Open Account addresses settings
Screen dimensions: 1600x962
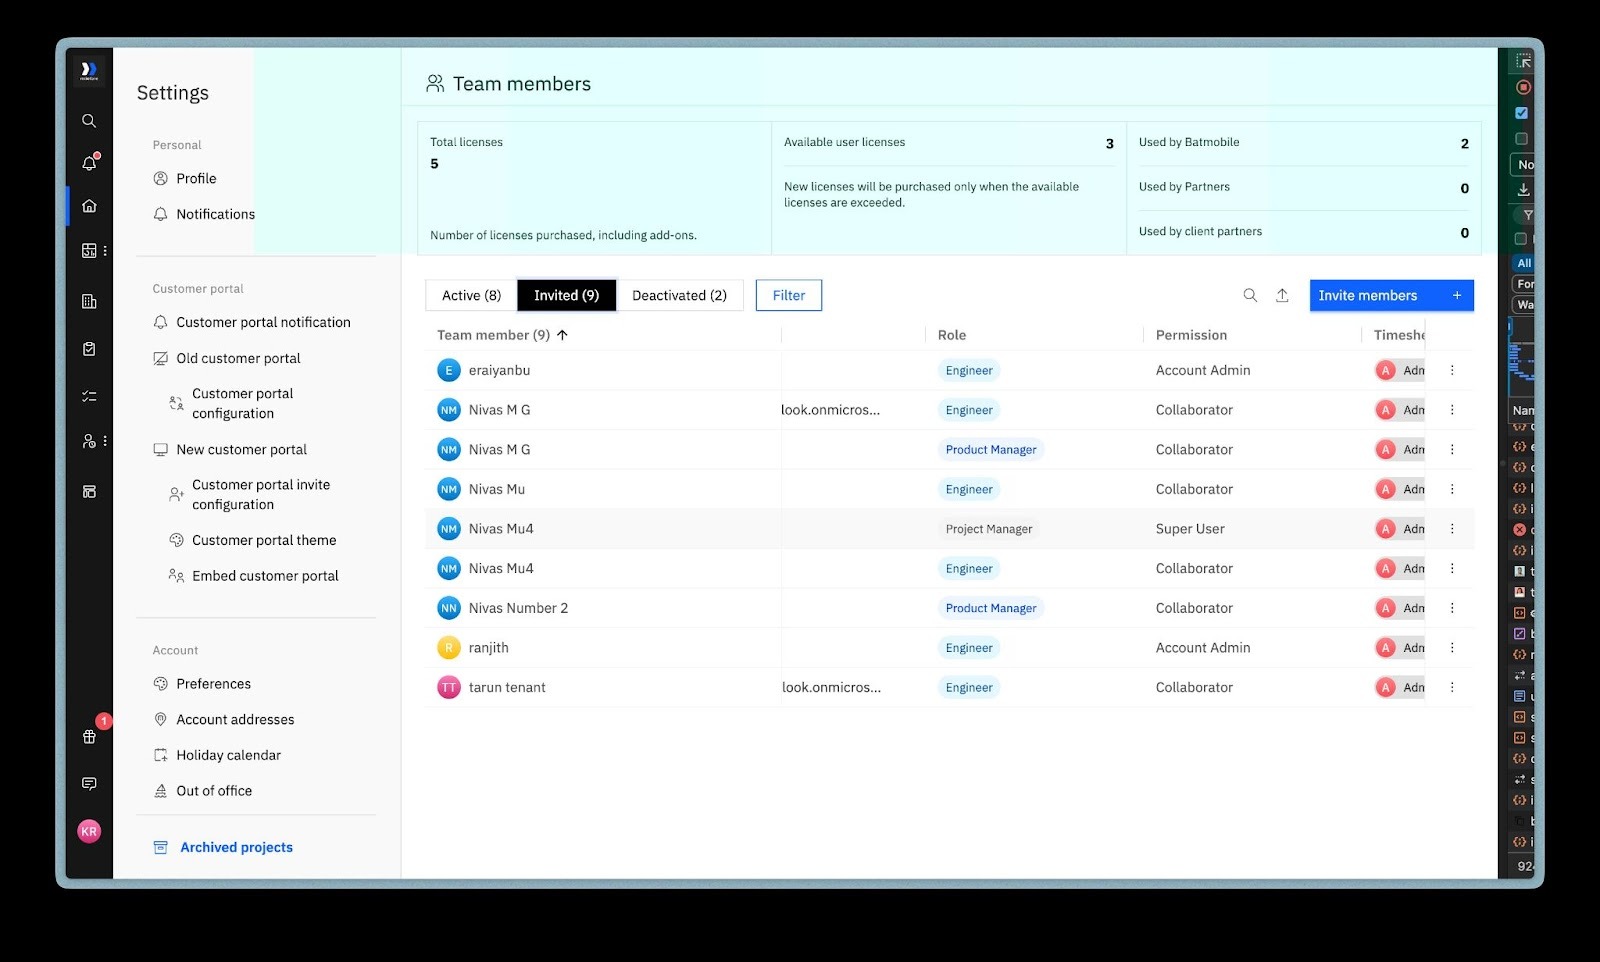235,719
